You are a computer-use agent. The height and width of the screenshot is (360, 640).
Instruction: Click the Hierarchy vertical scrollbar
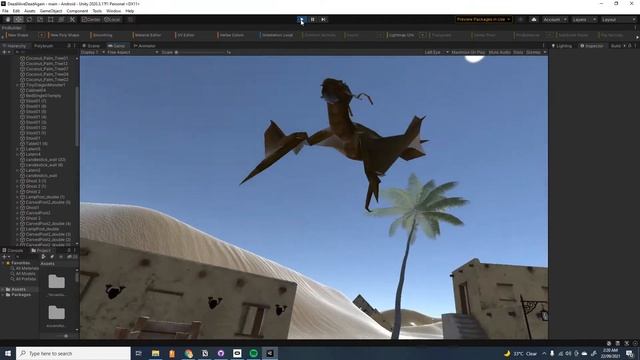pos(77,116)
